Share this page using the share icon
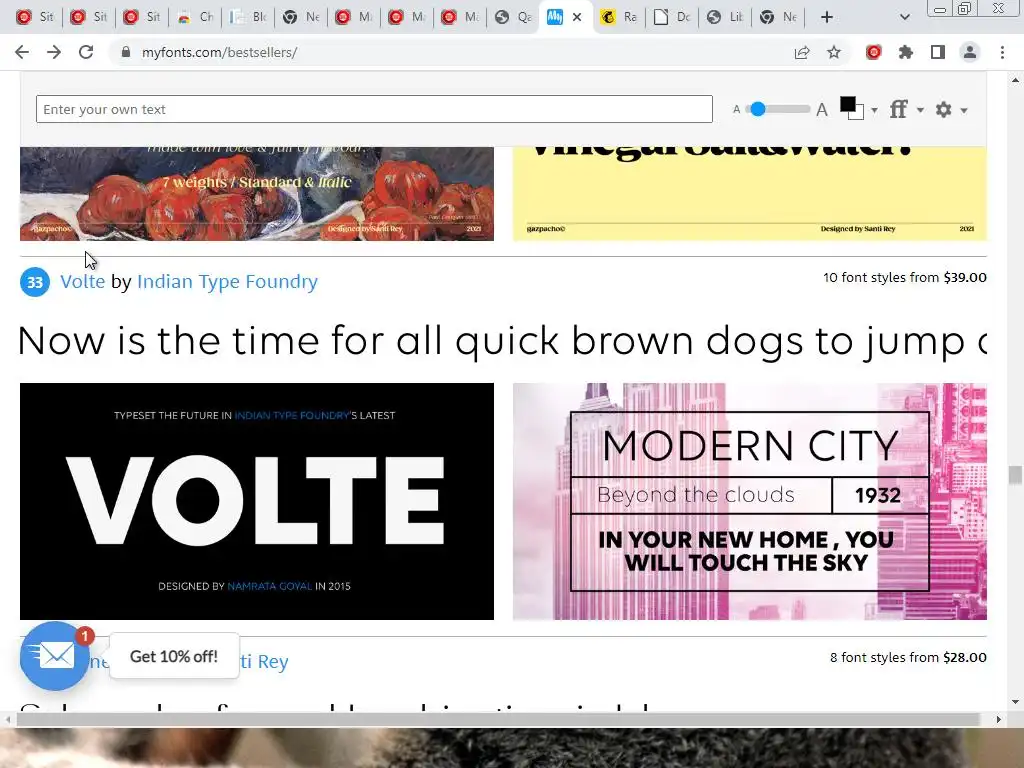 pyautogui.click(x=802, y=52)
